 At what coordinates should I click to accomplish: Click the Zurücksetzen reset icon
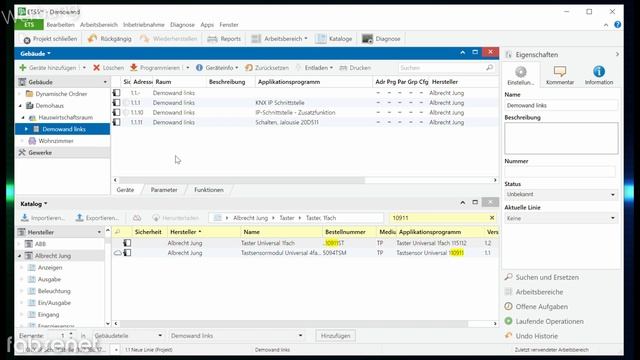click(x=249, y=68)
